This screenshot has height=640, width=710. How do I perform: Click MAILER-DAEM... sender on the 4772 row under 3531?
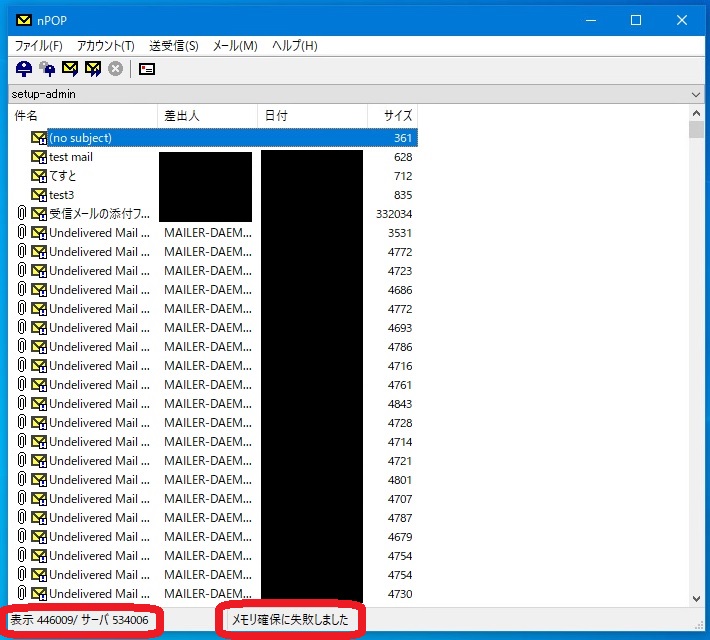(208, 252)
